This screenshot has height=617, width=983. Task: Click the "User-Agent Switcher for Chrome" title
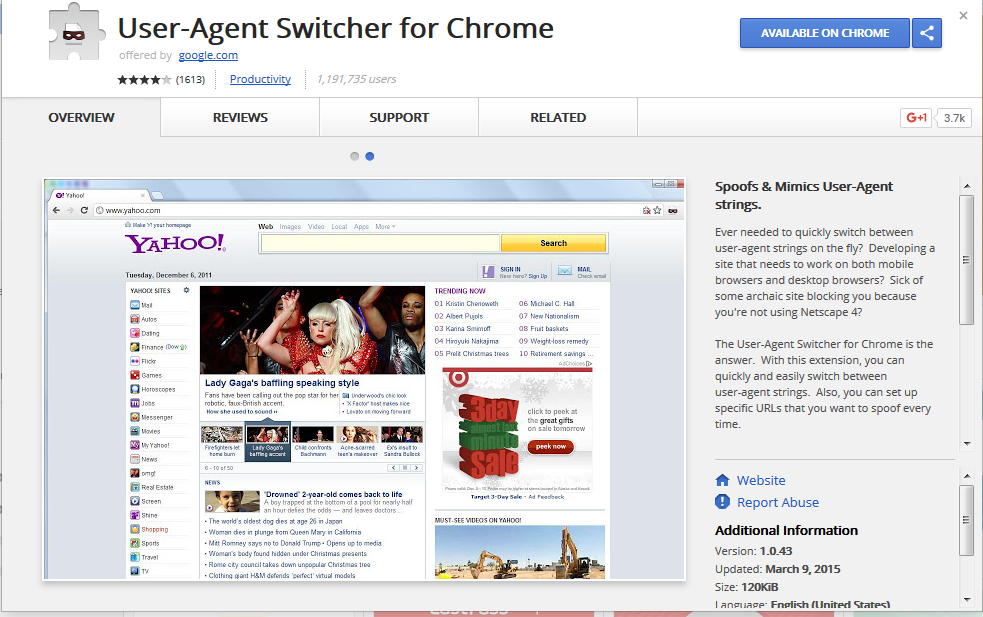[x=336, y=28]
